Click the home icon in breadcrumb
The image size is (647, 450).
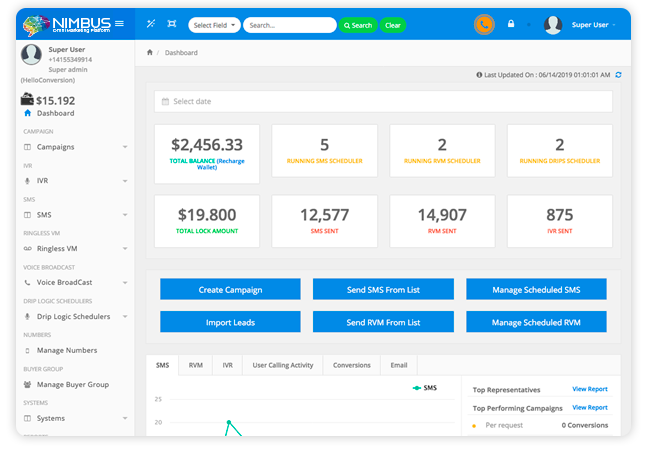tap(150, 52)
